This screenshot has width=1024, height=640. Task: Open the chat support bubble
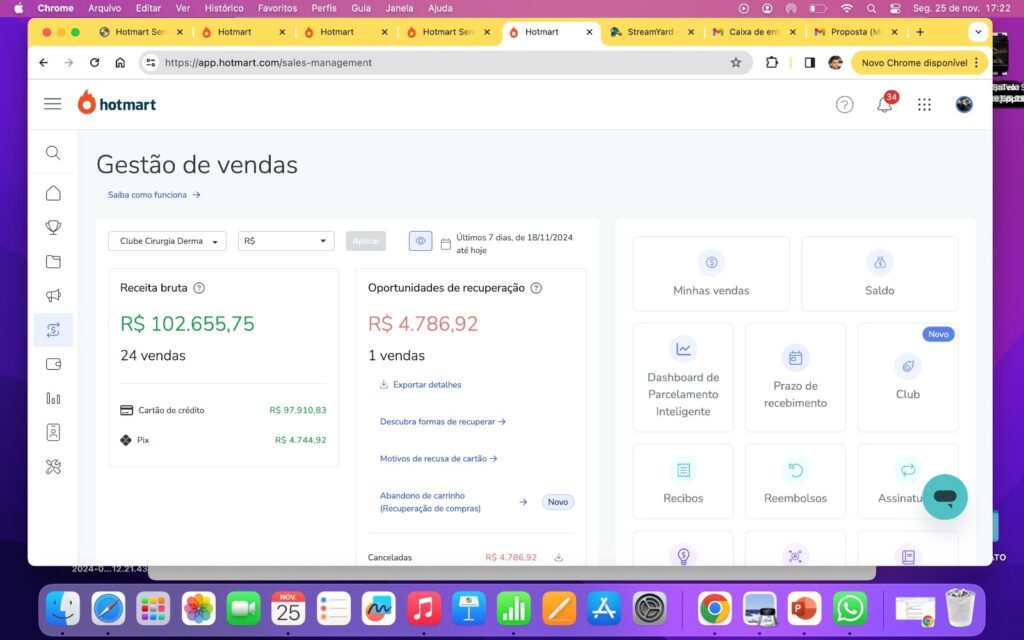pyautogui.click(x=944, y=497)
